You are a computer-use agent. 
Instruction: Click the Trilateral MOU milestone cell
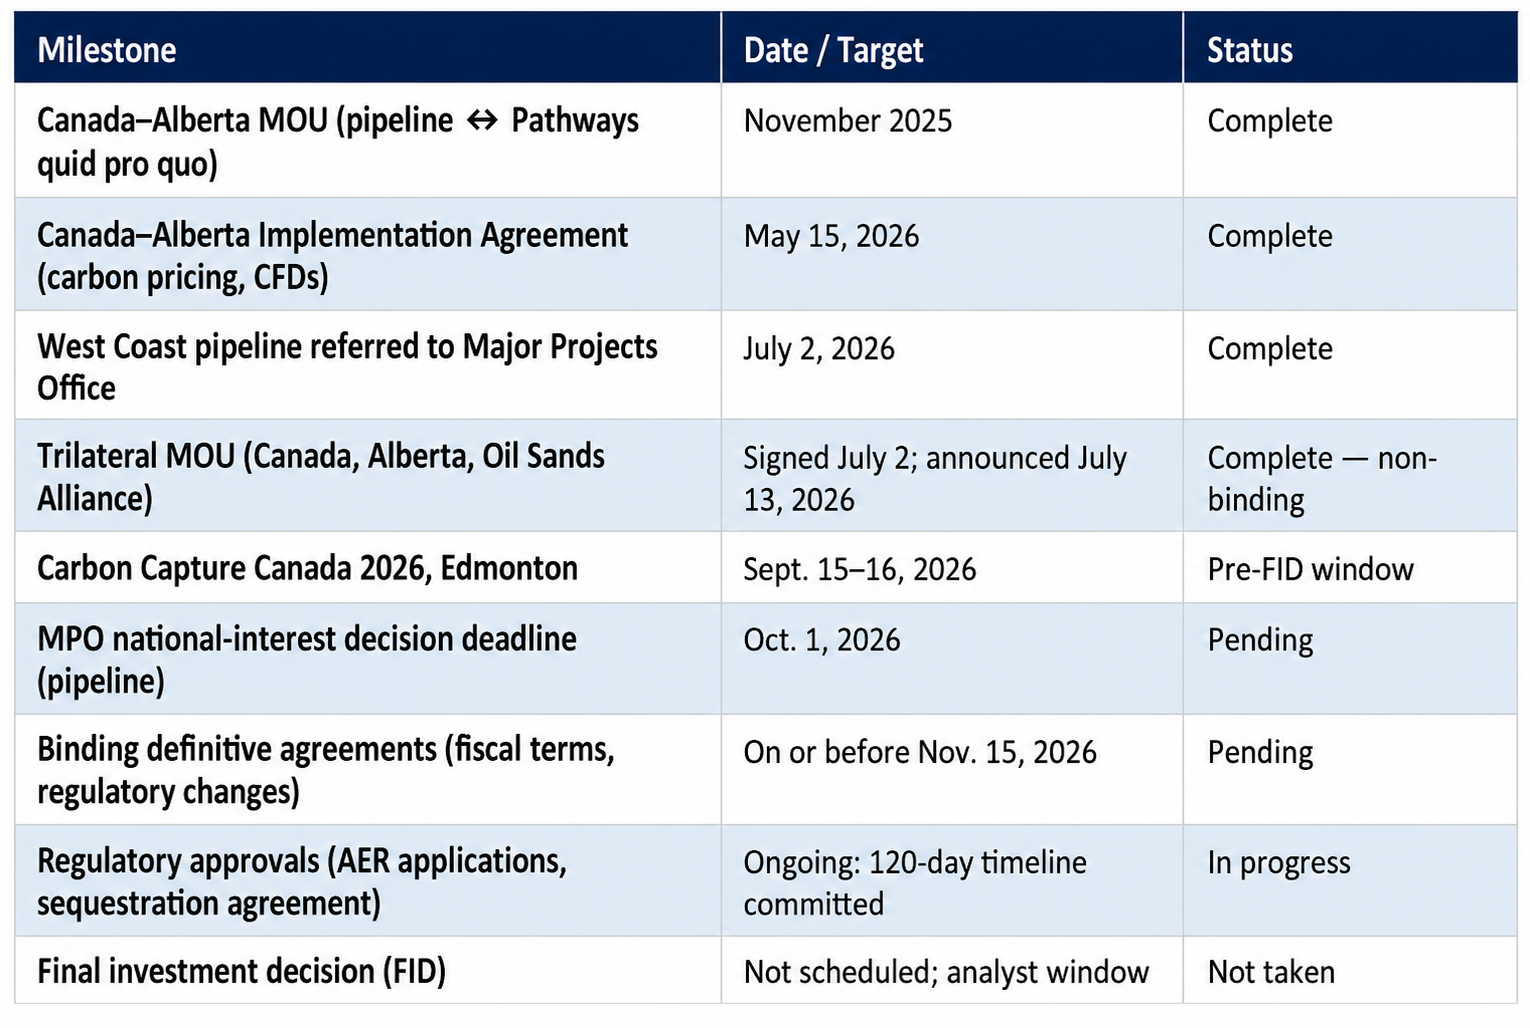click(x=367, y=475)
